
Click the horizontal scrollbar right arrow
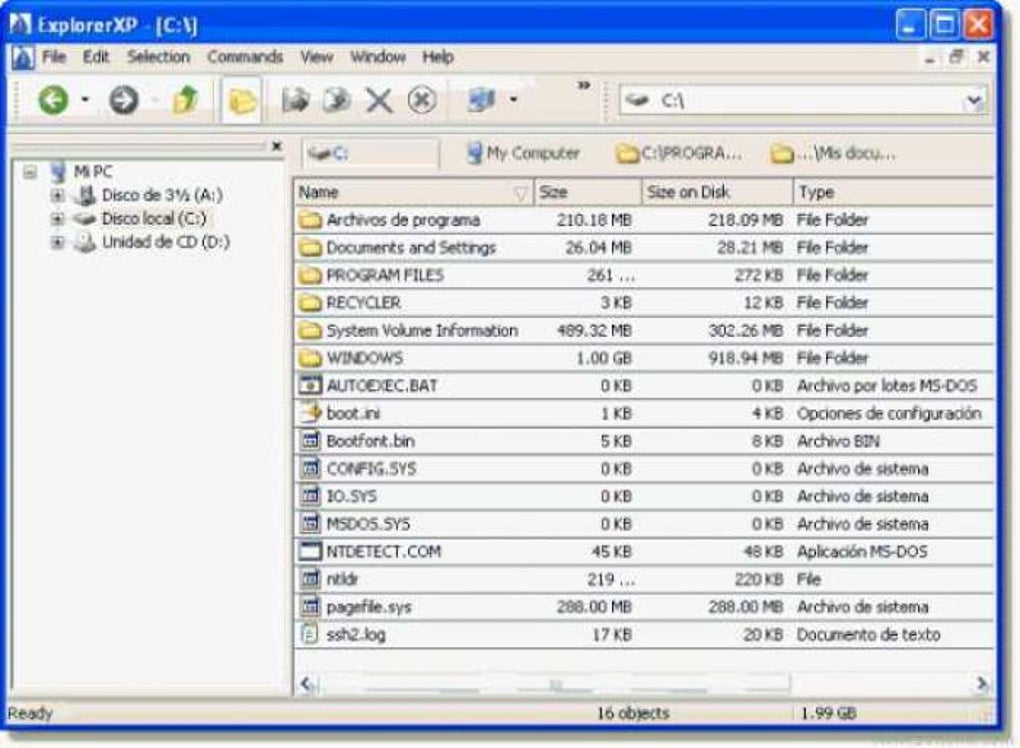[981, 684]
